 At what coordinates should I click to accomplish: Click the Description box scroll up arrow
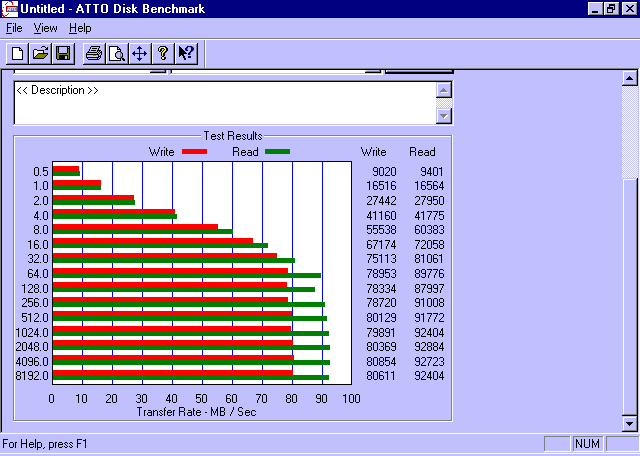(445, 90)
